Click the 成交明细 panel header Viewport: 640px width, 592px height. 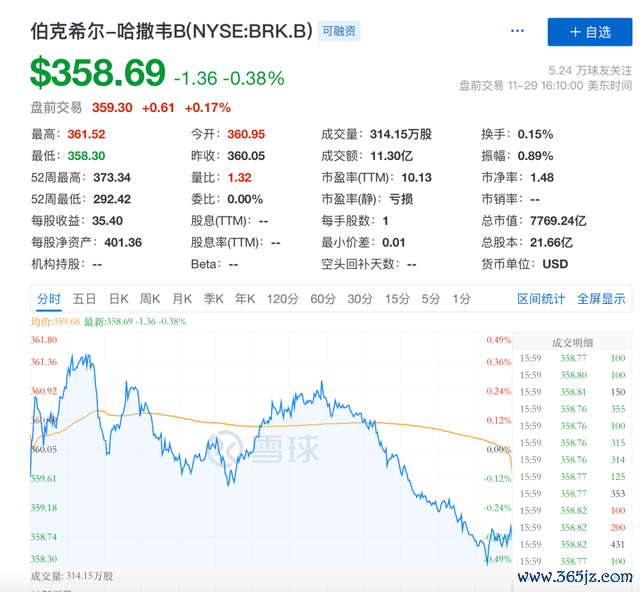tap(572, 343)
